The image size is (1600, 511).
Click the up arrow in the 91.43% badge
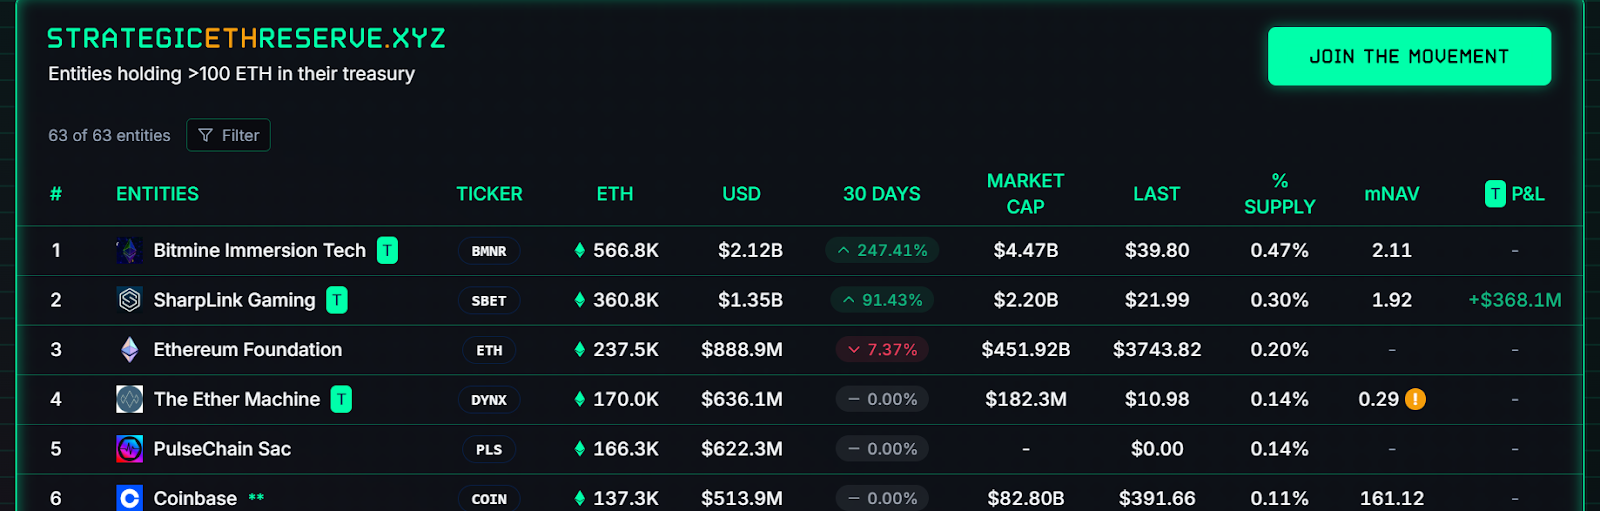(x=849, y=300)
